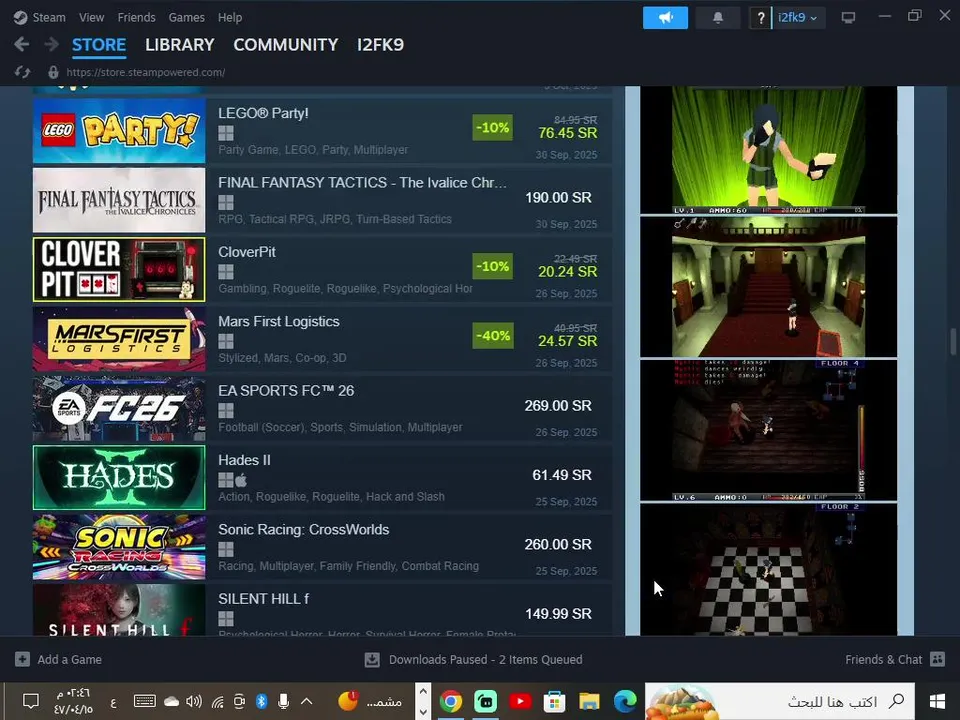View the checkered floor screenshot

pos(768,569)
